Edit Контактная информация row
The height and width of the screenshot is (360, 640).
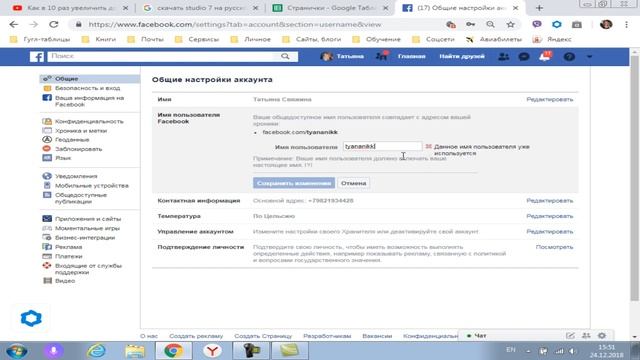(549, 200)
